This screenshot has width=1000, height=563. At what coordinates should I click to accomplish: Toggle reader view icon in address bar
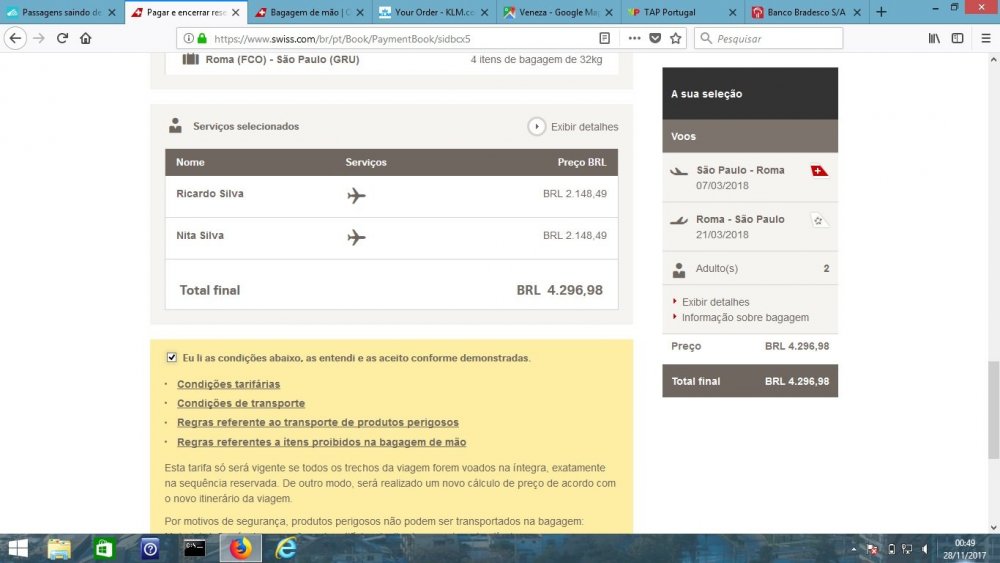point(604,38)
